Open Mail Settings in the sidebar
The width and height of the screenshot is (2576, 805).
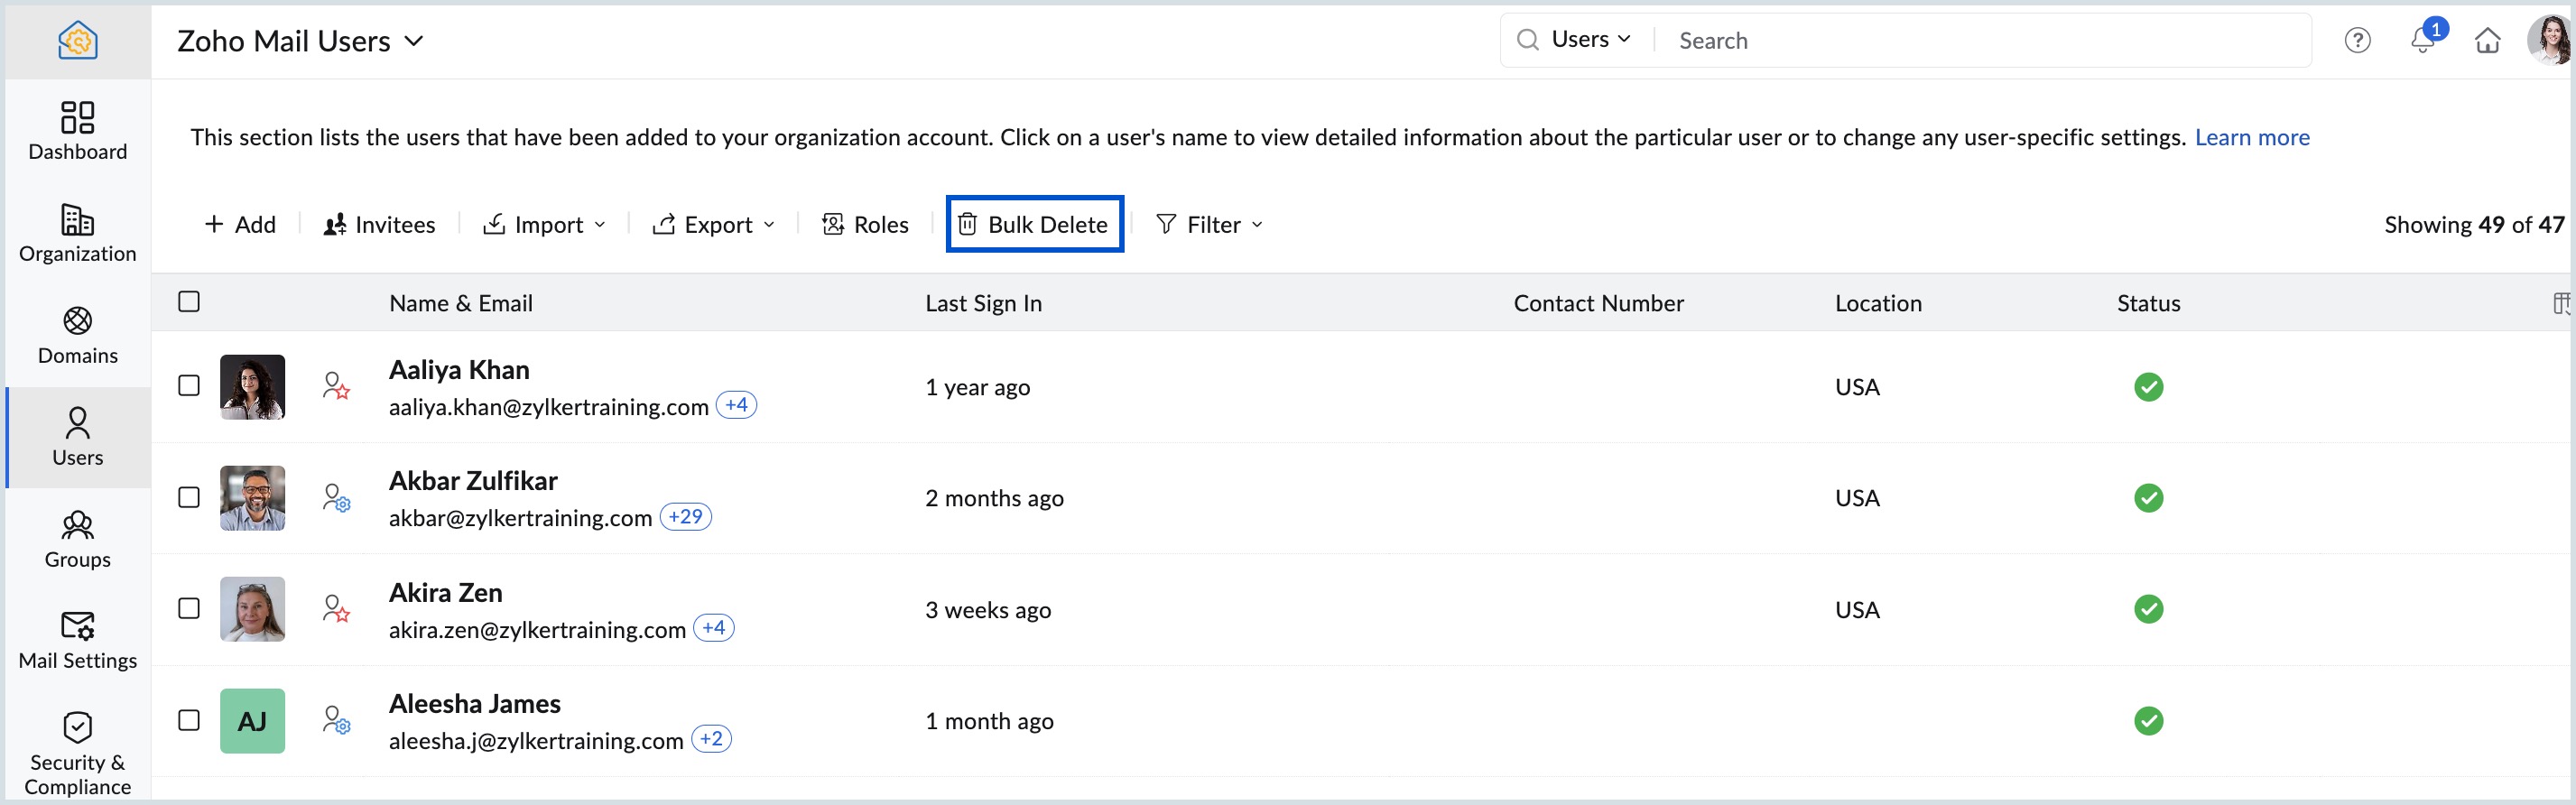pyautogui.click(x=77, y=641)
